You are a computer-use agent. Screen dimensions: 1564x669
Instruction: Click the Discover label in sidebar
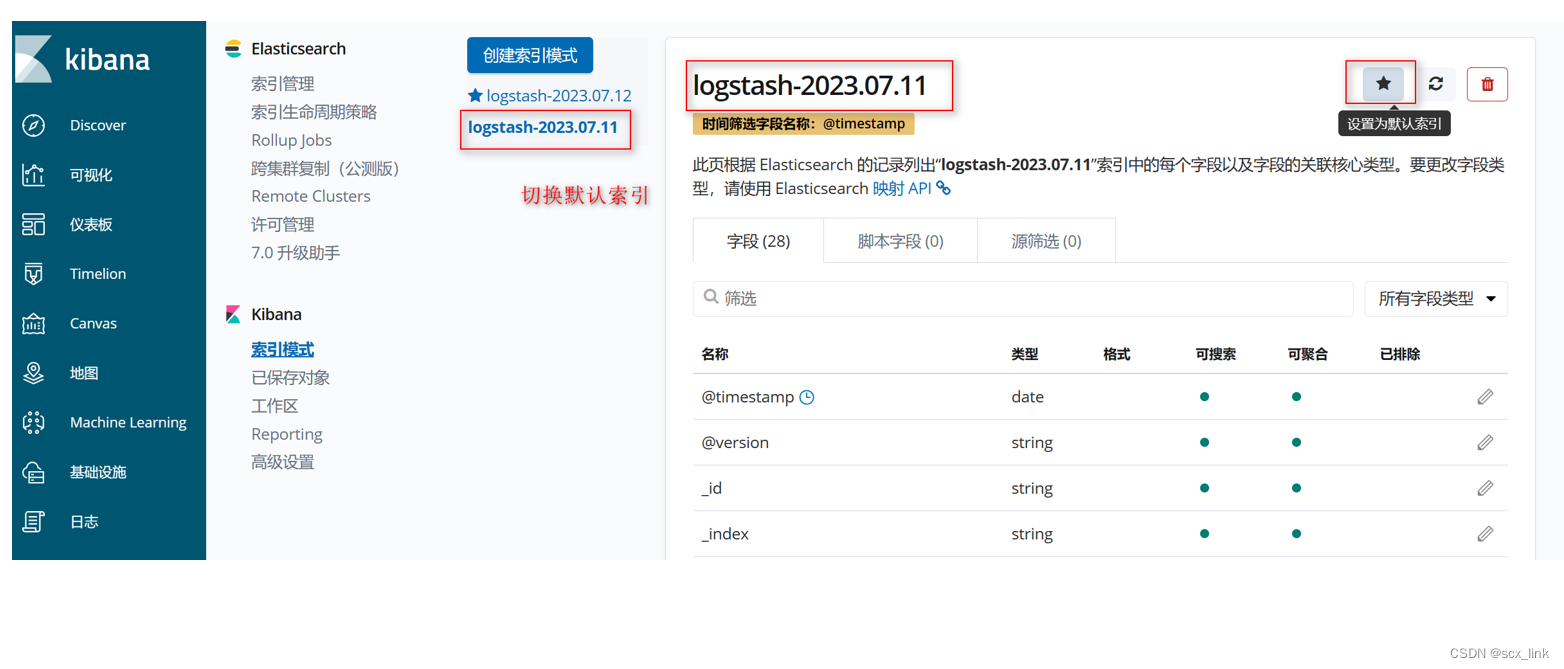pyautogui.click(x=98, y=125)
